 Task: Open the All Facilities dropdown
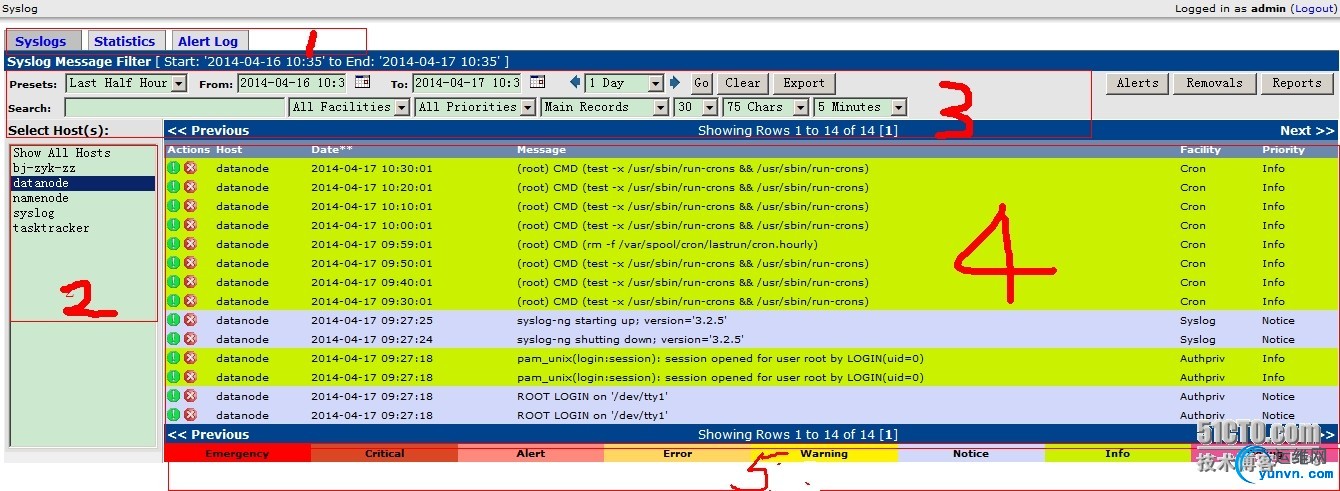point(349,107)
